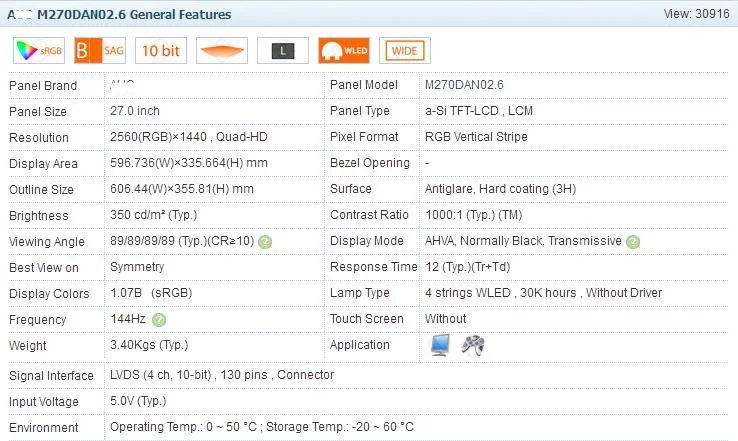
Task: Click the M270DAN02.6 General Features heading
Action: coord(133,15)
